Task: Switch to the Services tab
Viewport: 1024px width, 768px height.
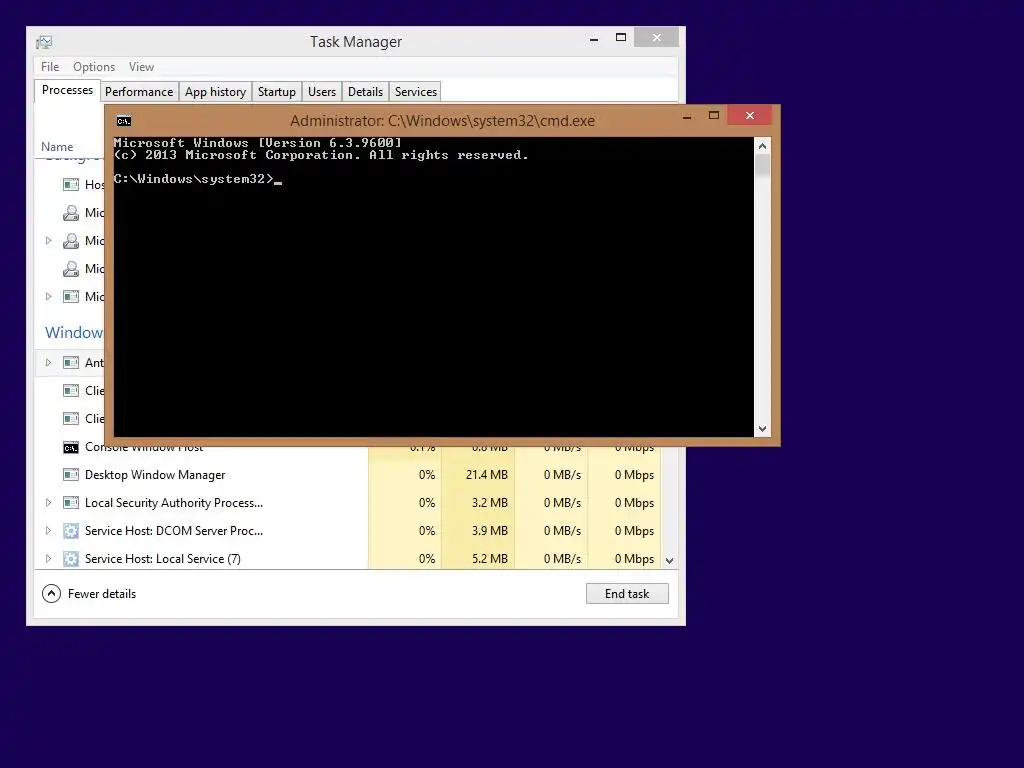Action: click(415, 92)
